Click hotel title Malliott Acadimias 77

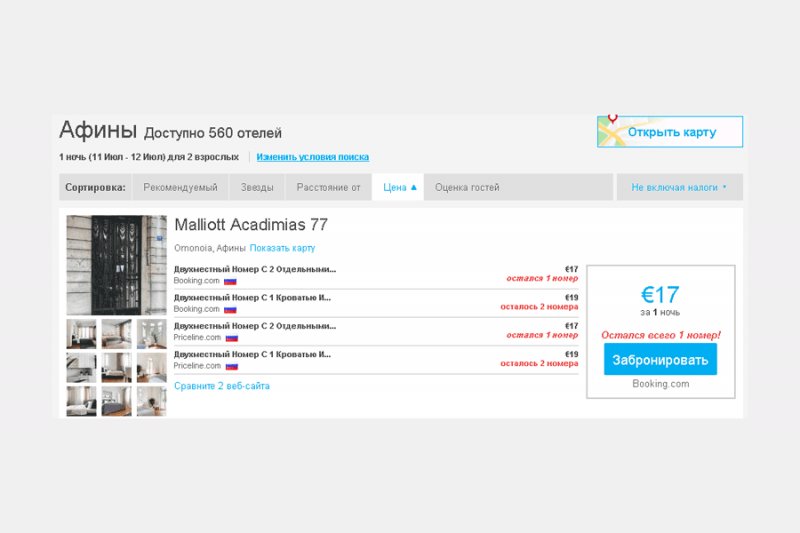[250, 225]
